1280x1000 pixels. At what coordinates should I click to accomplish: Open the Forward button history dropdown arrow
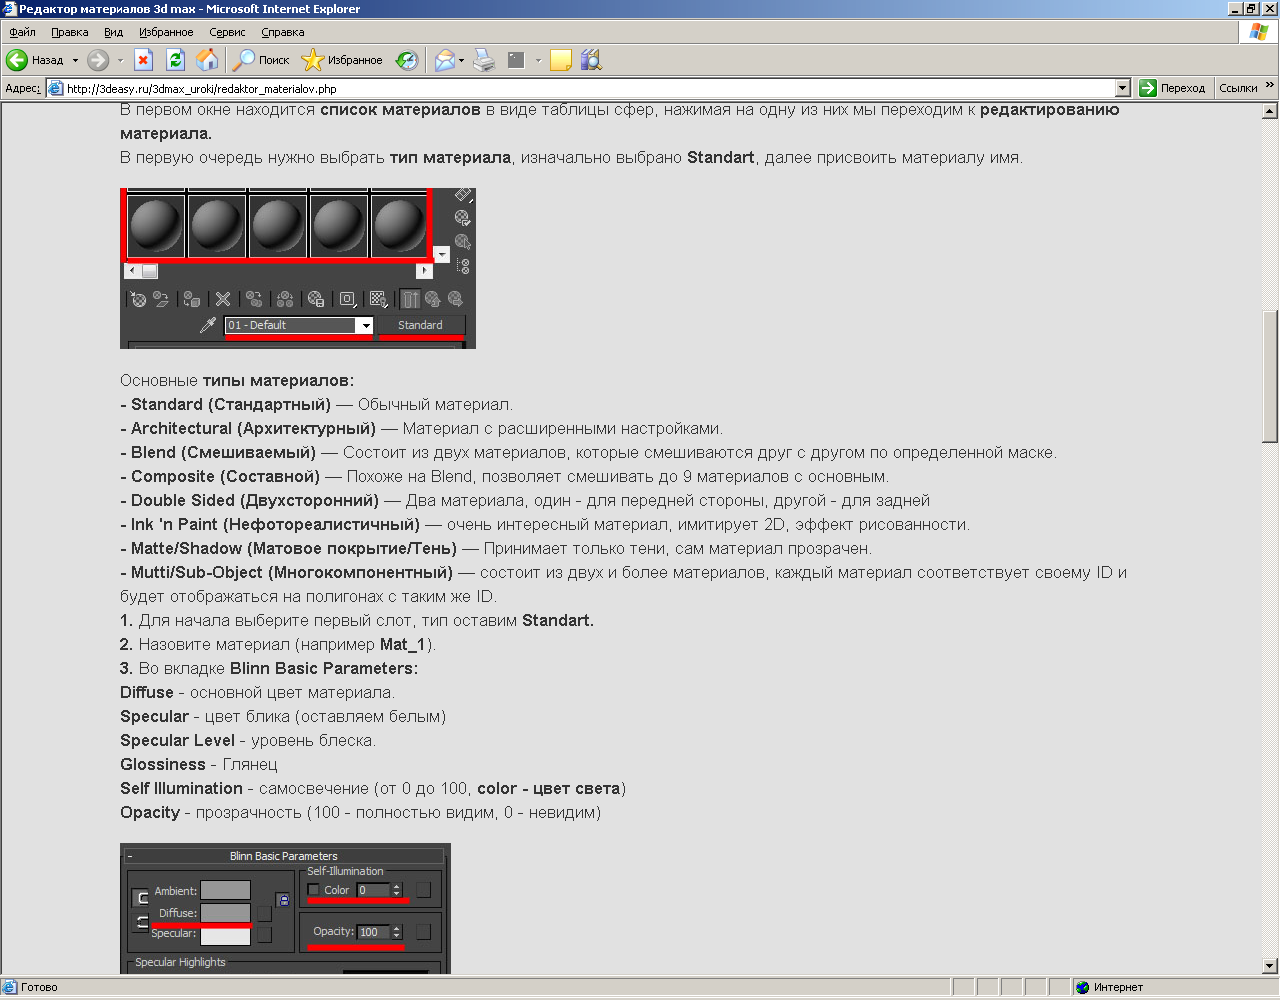coord(120,60)
